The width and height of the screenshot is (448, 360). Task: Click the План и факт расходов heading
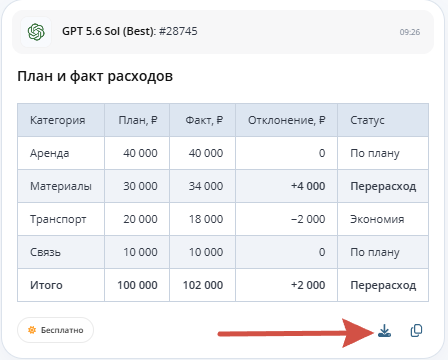(95, 76)
